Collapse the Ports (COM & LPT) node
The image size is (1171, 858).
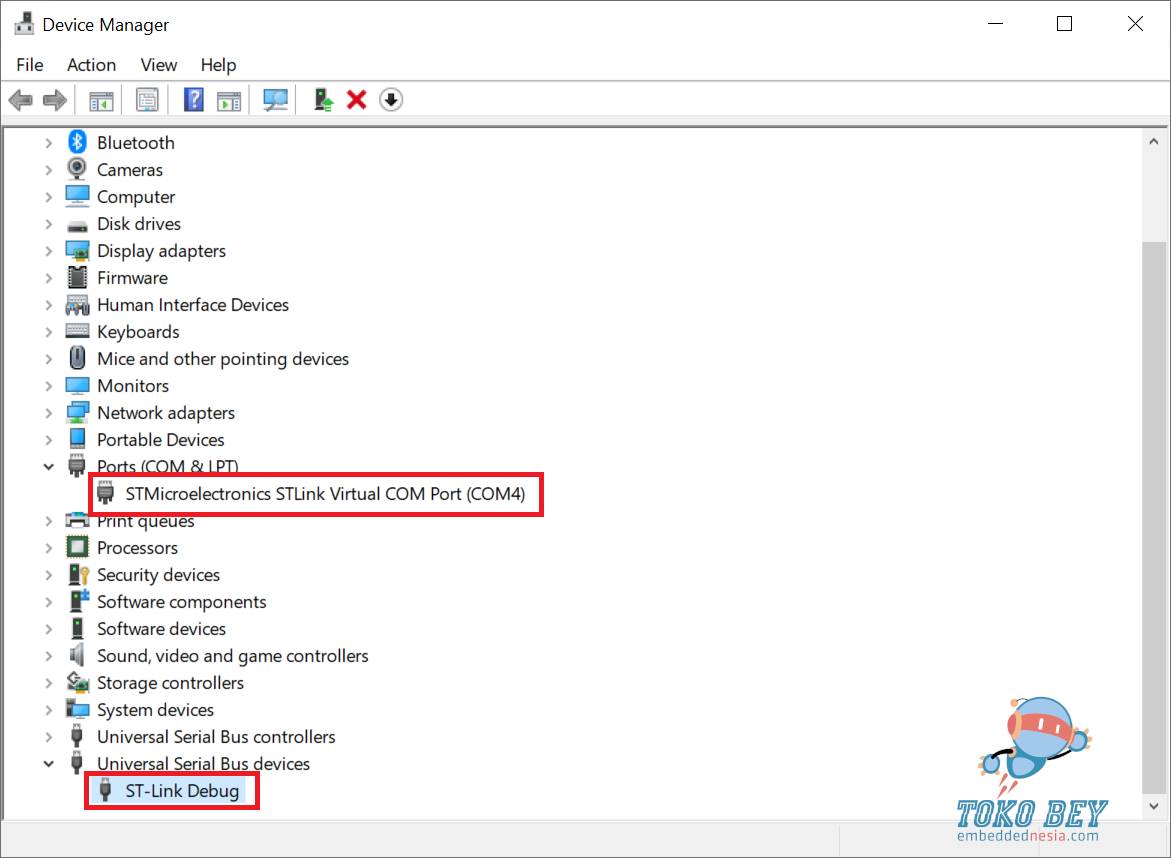[49, 467]
